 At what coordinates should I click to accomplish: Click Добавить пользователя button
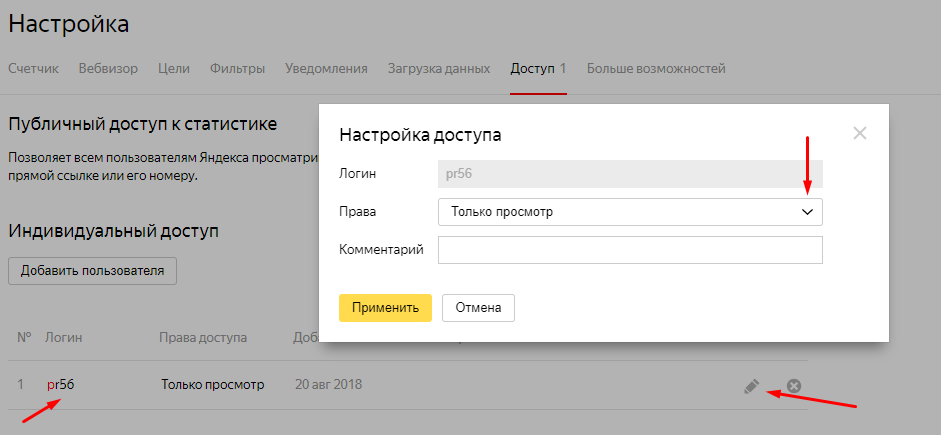[x=92, y=270]
